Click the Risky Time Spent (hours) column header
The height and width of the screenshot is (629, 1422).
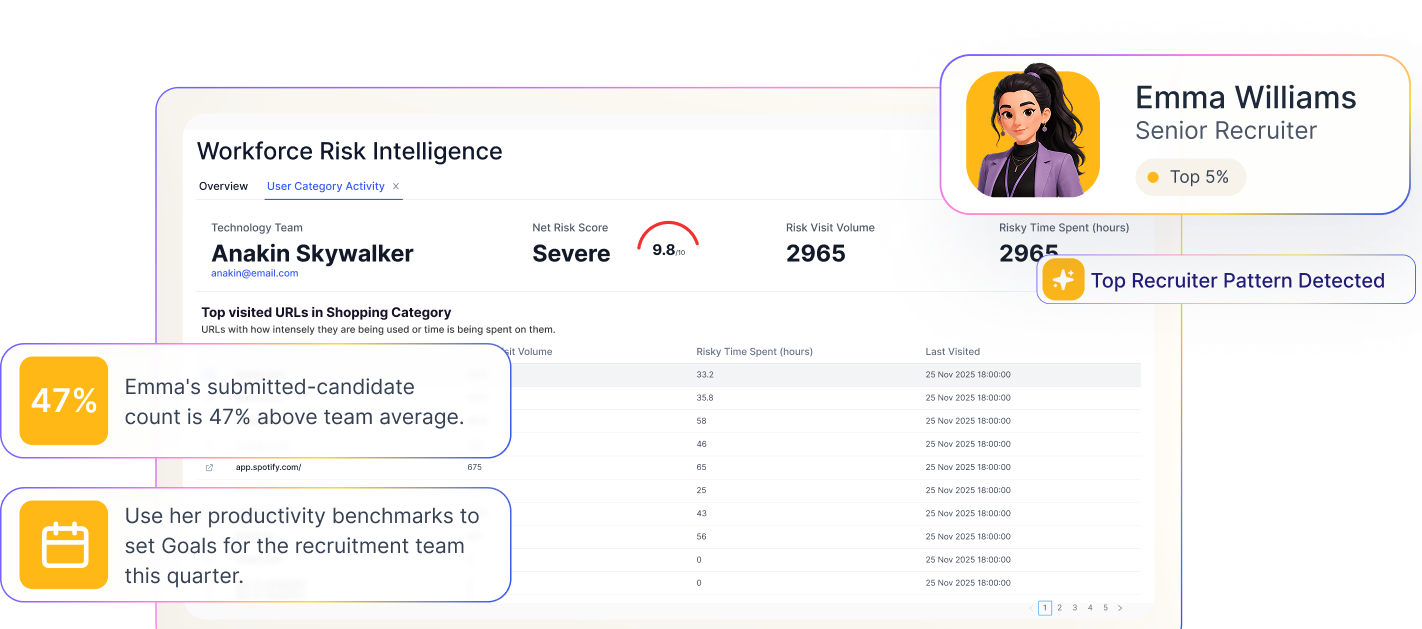754,352
